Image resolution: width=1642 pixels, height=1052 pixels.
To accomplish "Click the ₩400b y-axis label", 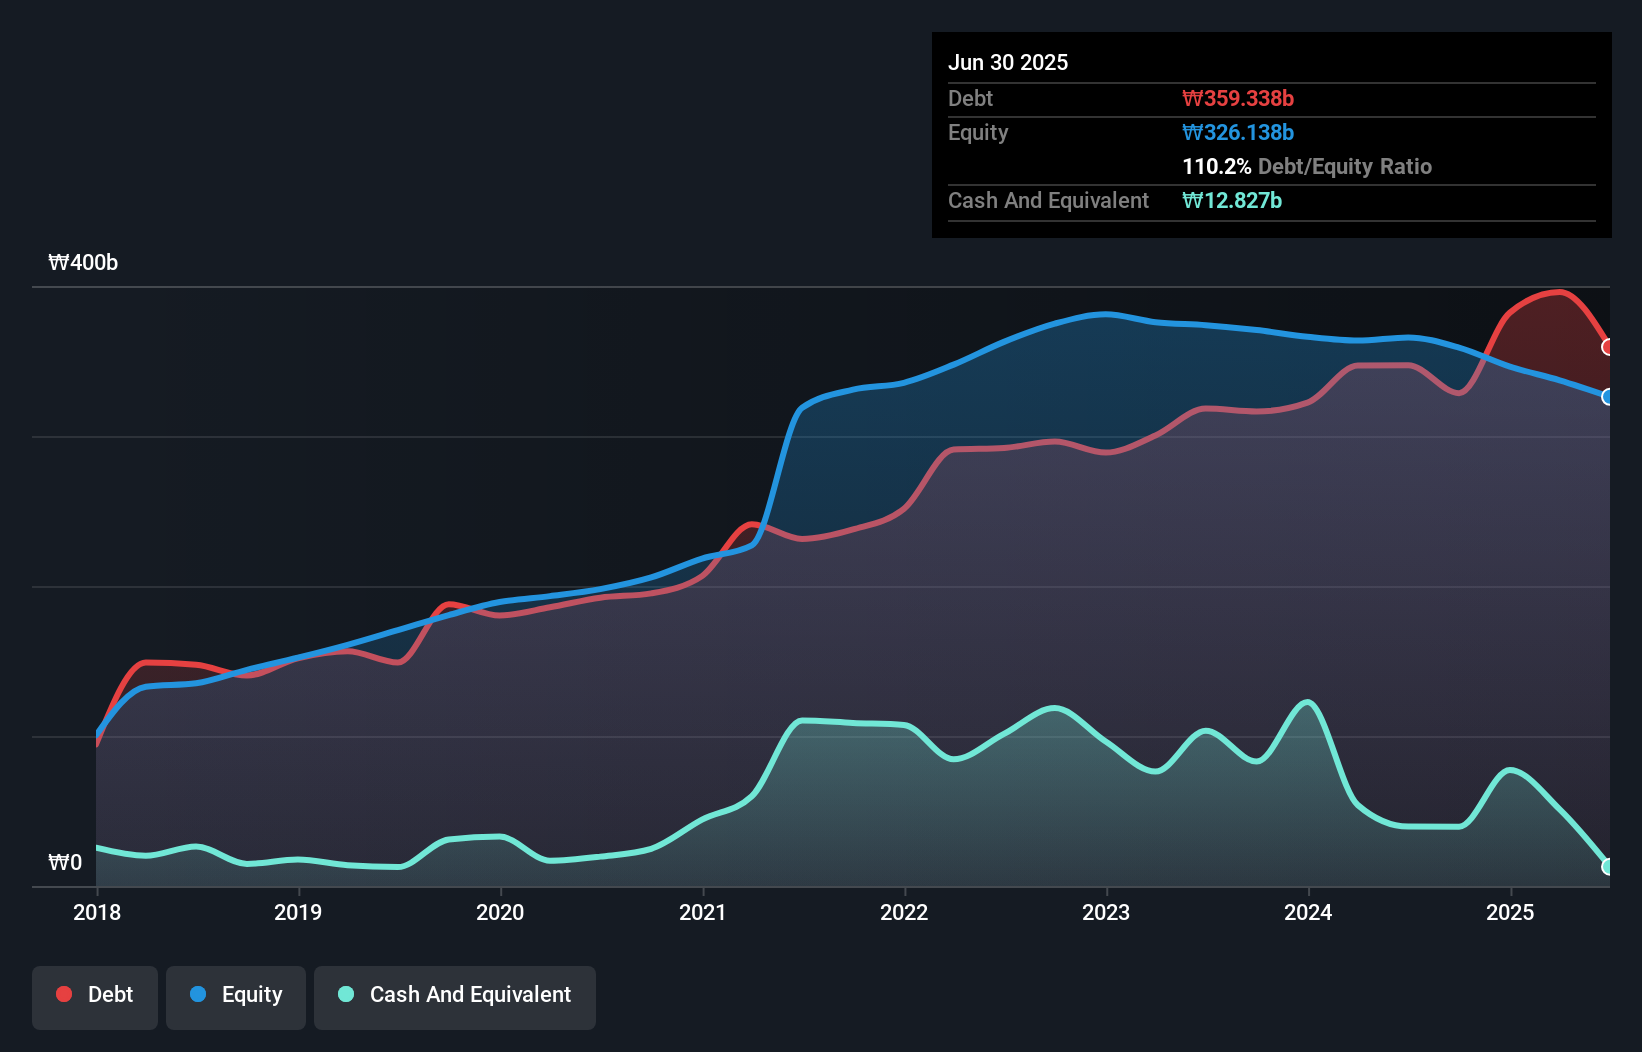I will click(83, 263).
